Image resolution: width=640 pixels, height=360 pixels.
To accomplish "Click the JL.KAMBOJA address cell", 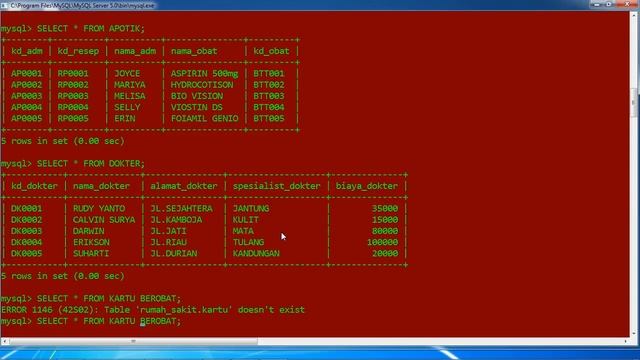I will (x=176, y=220).
